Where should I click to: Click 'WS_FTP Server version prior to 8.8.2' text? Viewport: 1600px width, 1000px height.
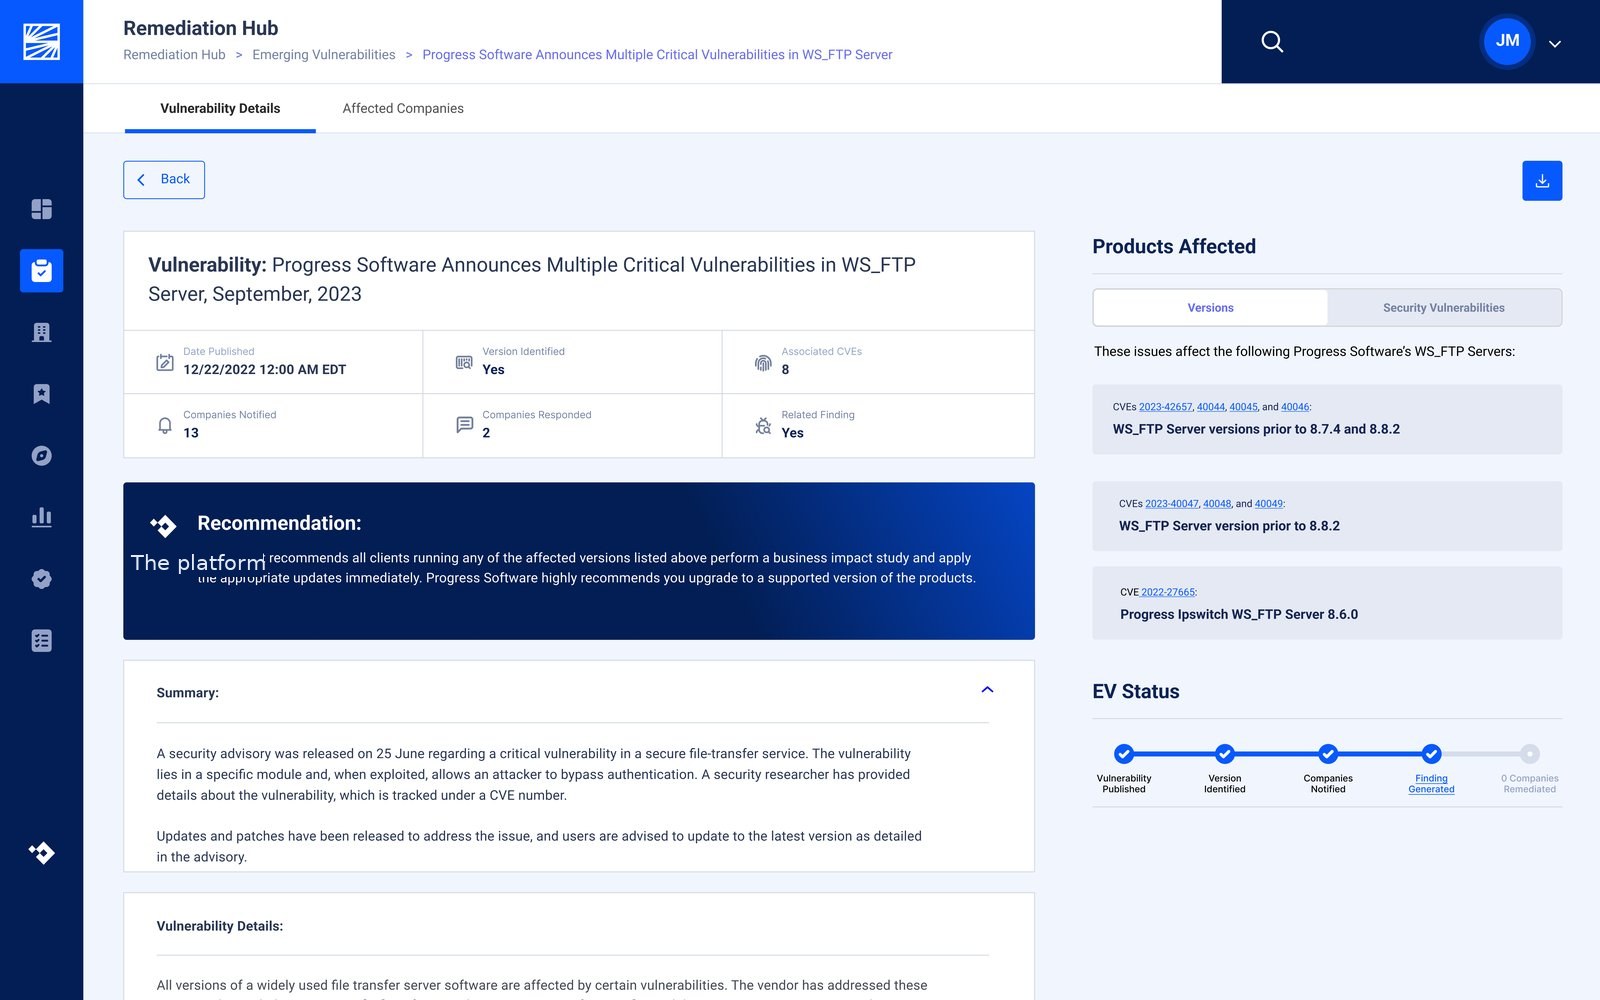tap(1229, 526)
